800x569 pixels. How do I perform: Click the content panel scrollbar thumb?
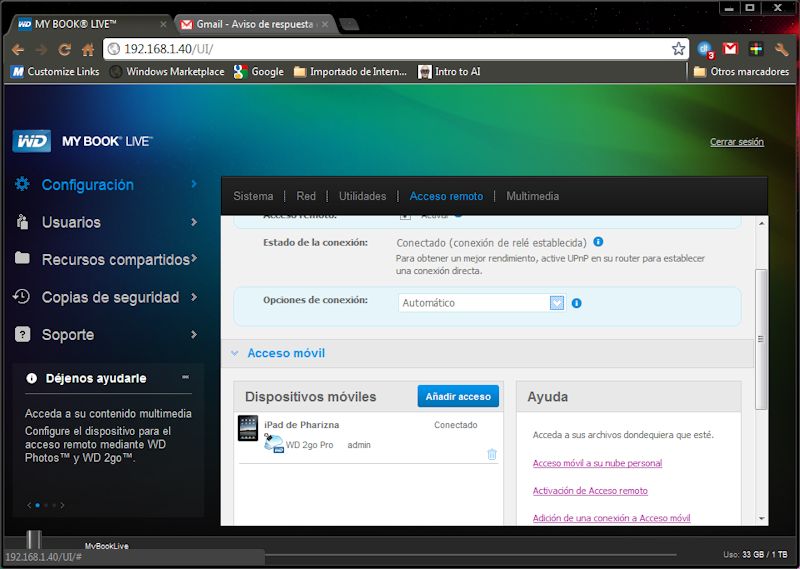(761, 339)
